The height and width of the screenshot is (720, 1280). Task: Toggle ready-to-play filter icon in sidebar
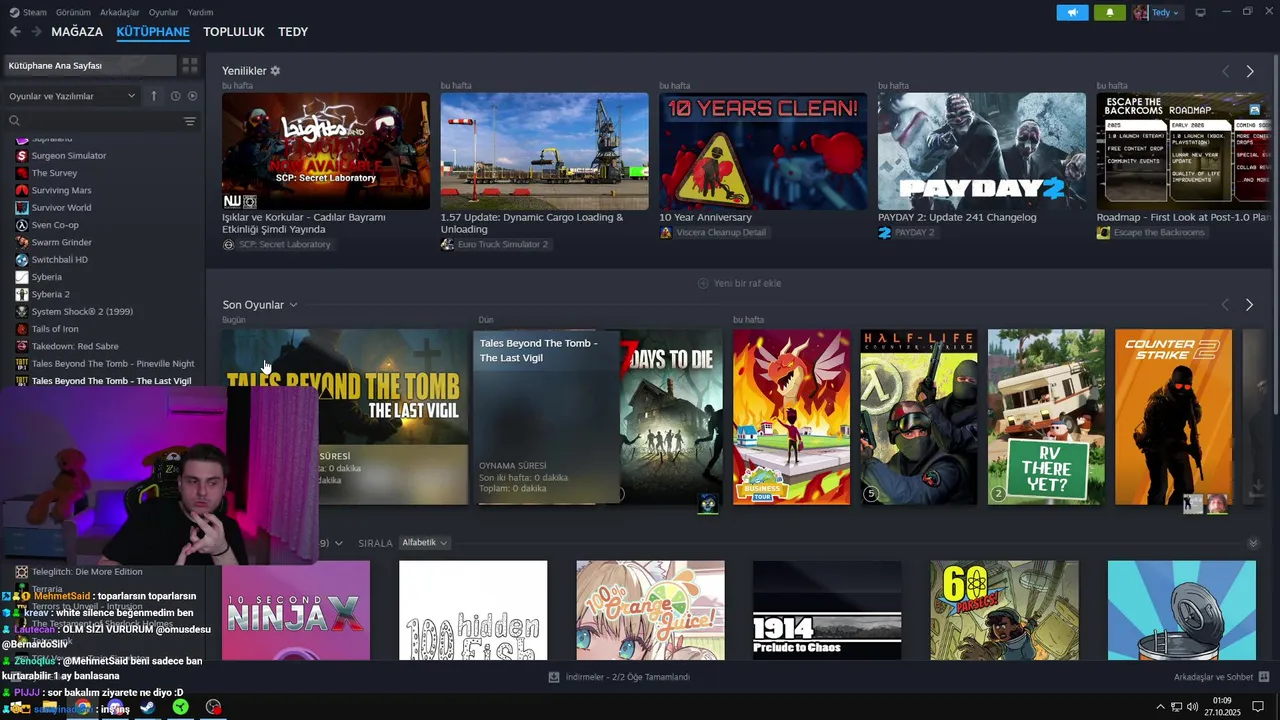[x=193, y=96]
